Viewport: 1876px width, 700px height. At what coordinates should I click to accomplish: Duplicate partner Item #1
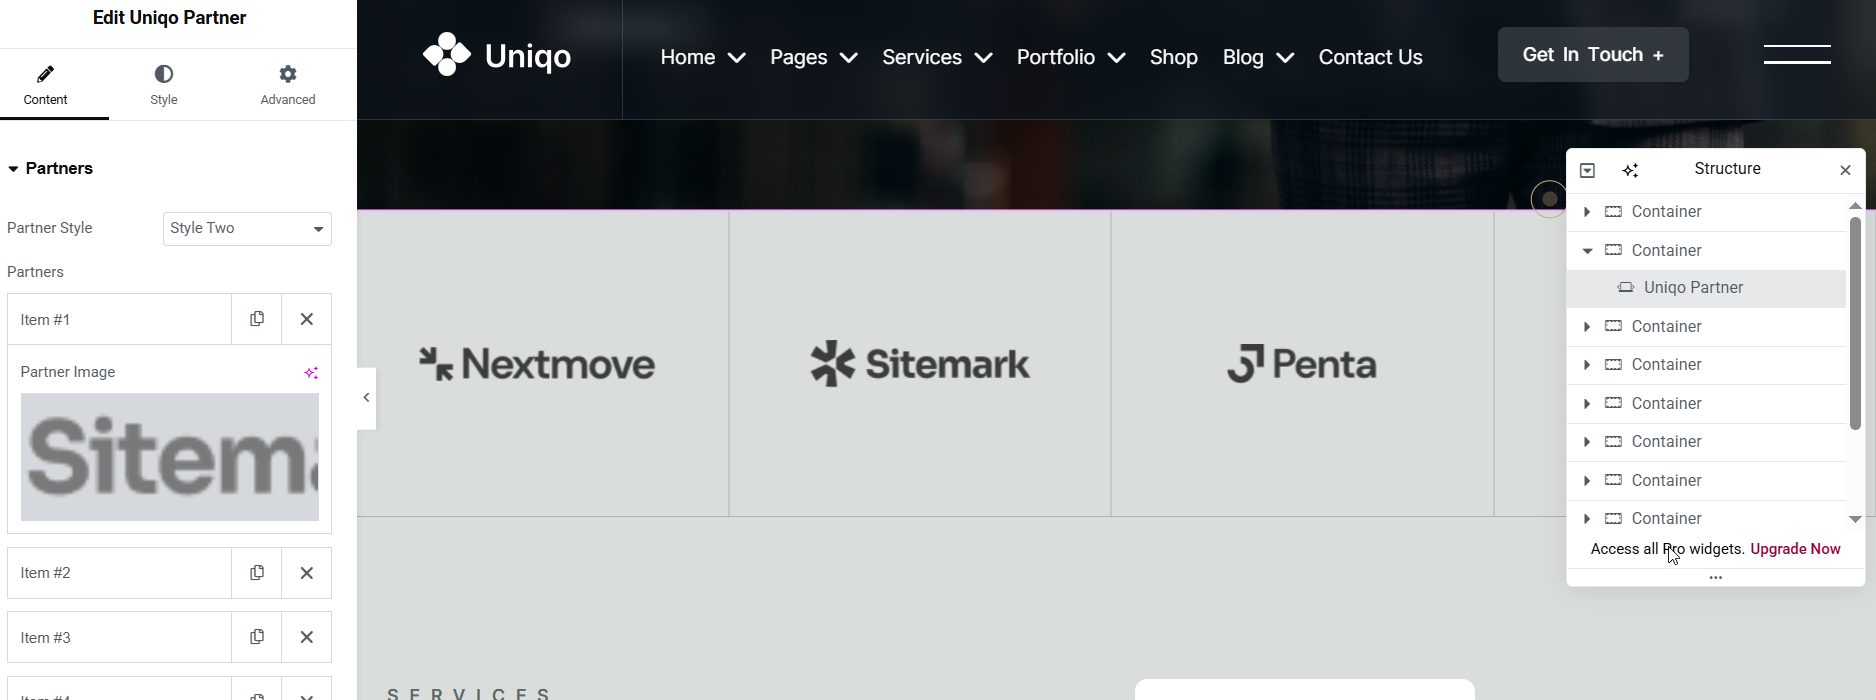coord(257,319)
